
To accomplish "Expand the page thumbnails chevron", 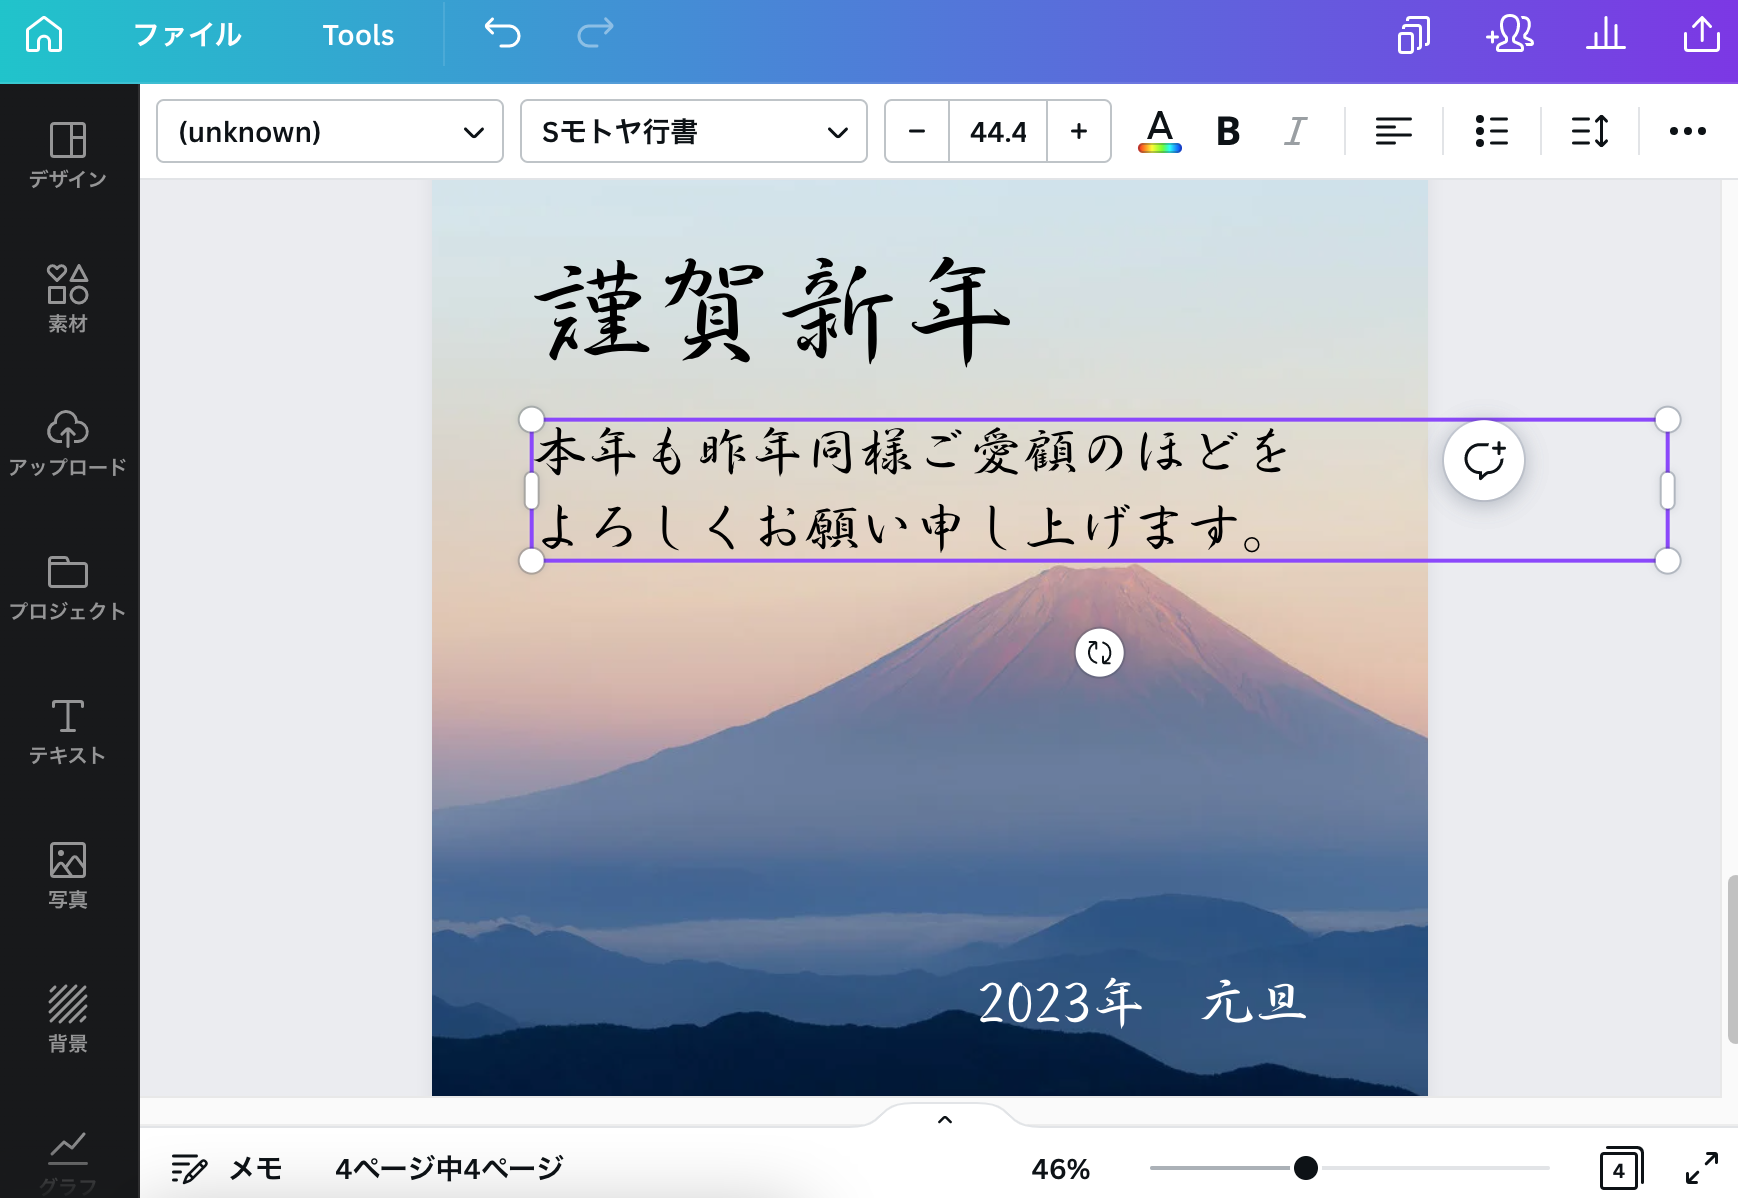I will pos(945,1119).
